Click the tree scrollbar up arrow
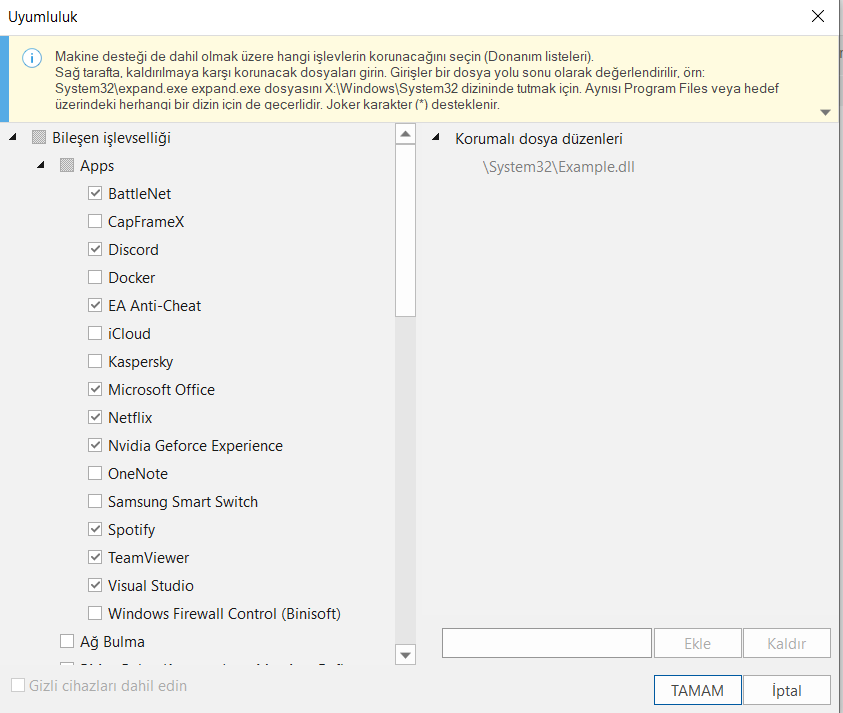843x713 pixels. 405,134
